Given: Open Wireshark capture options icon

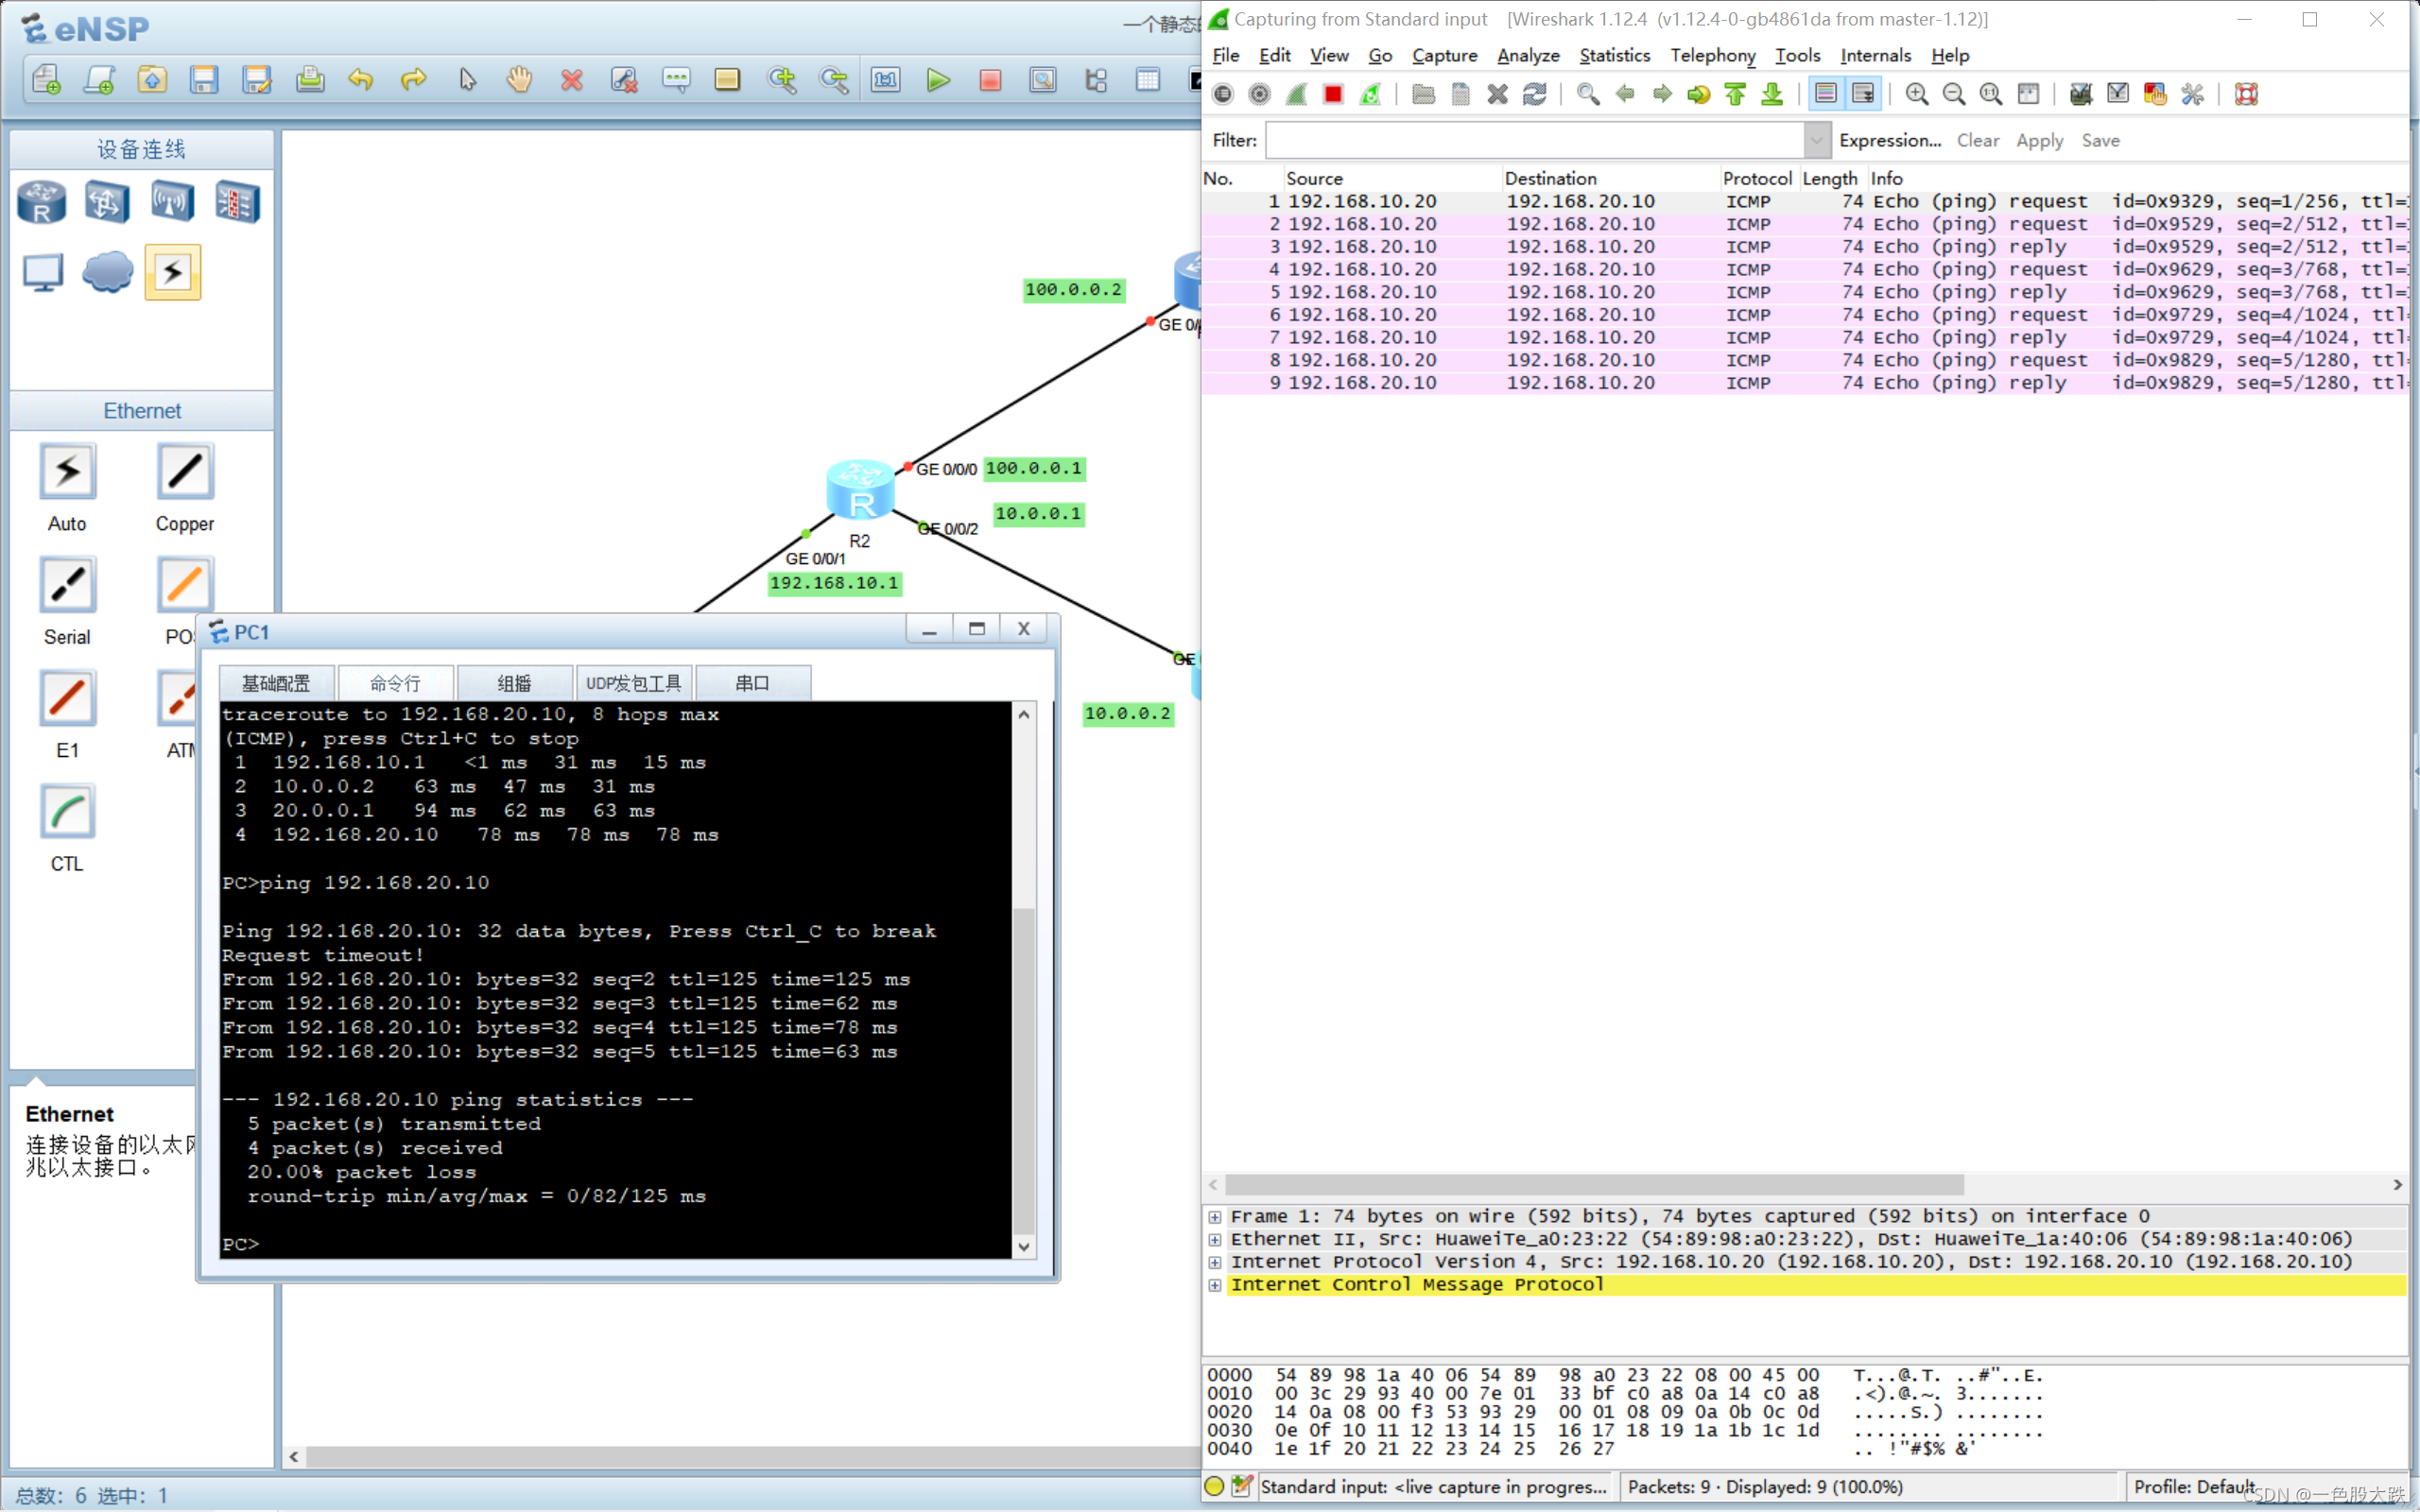Looking at the screenshot, I should click(1259, 94).
